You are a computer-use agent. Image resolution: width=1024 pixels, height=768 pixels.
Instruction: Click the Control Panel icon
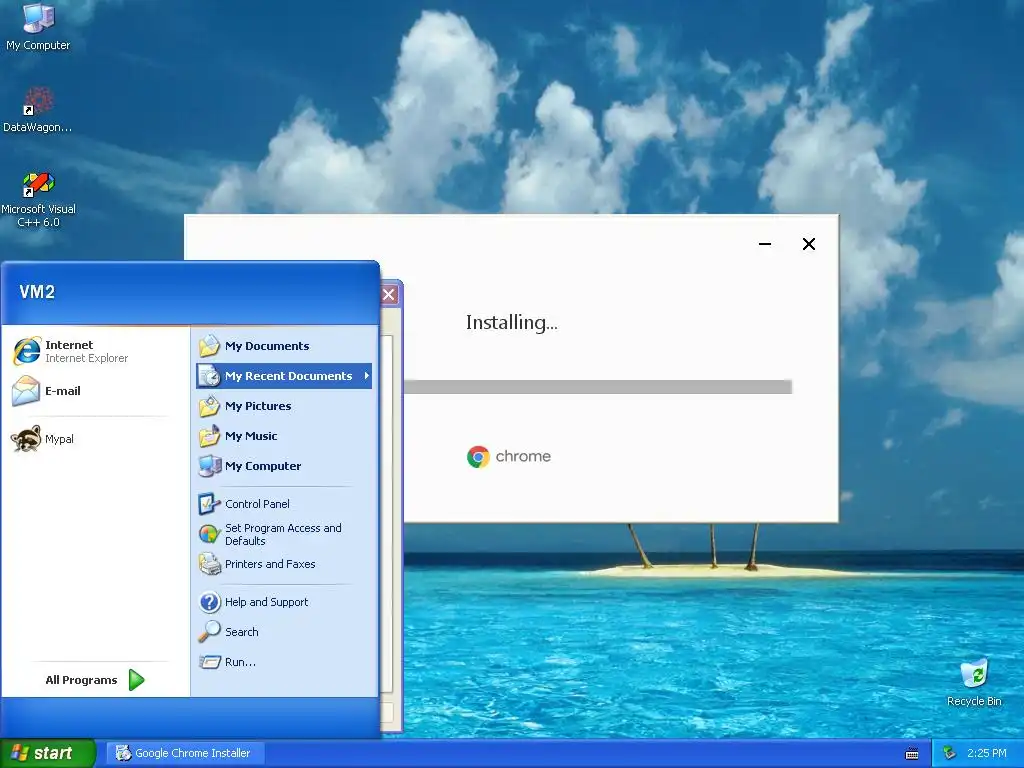point(210,504)
